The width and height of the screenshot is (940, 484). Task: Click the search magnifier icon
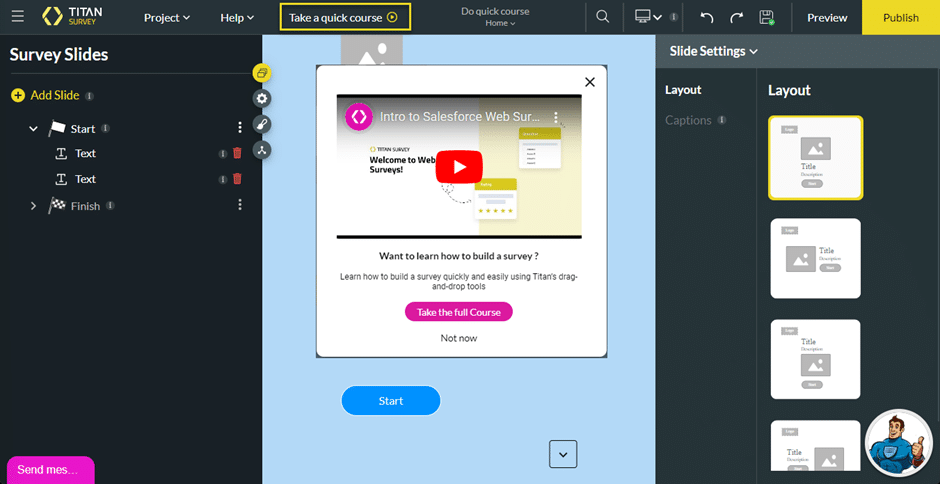602,17
